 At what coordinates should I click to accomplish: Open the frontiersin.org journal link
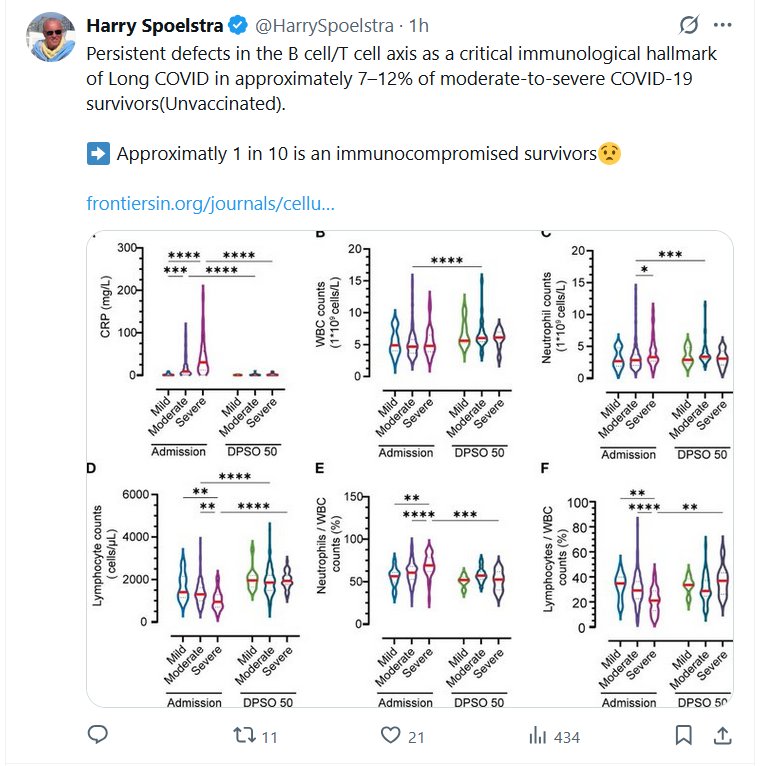coord(210,204)
